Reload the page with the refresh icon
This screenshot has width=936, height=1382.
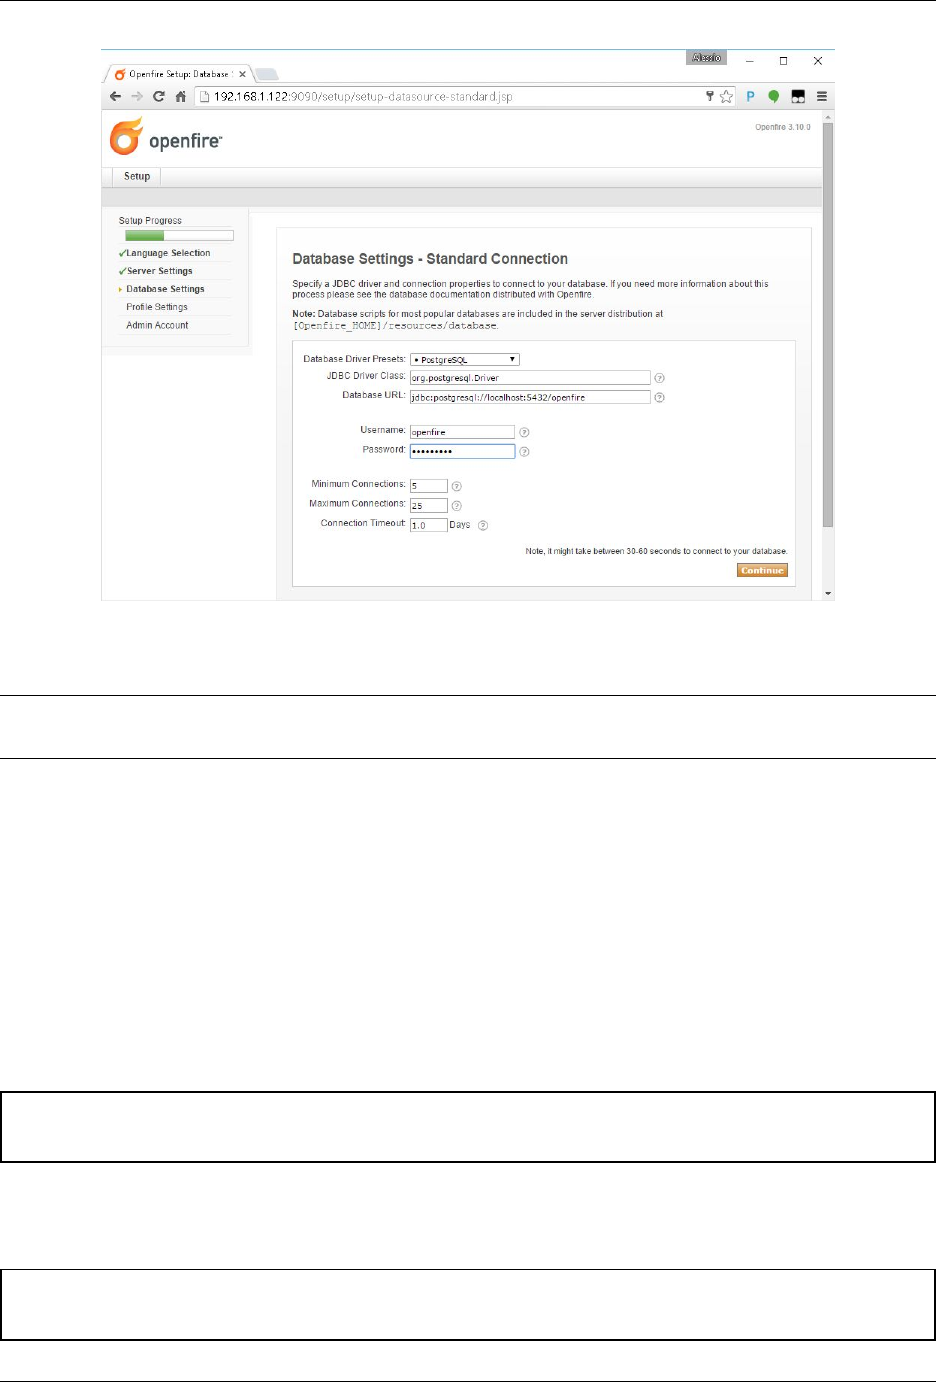tap(159, 97)
